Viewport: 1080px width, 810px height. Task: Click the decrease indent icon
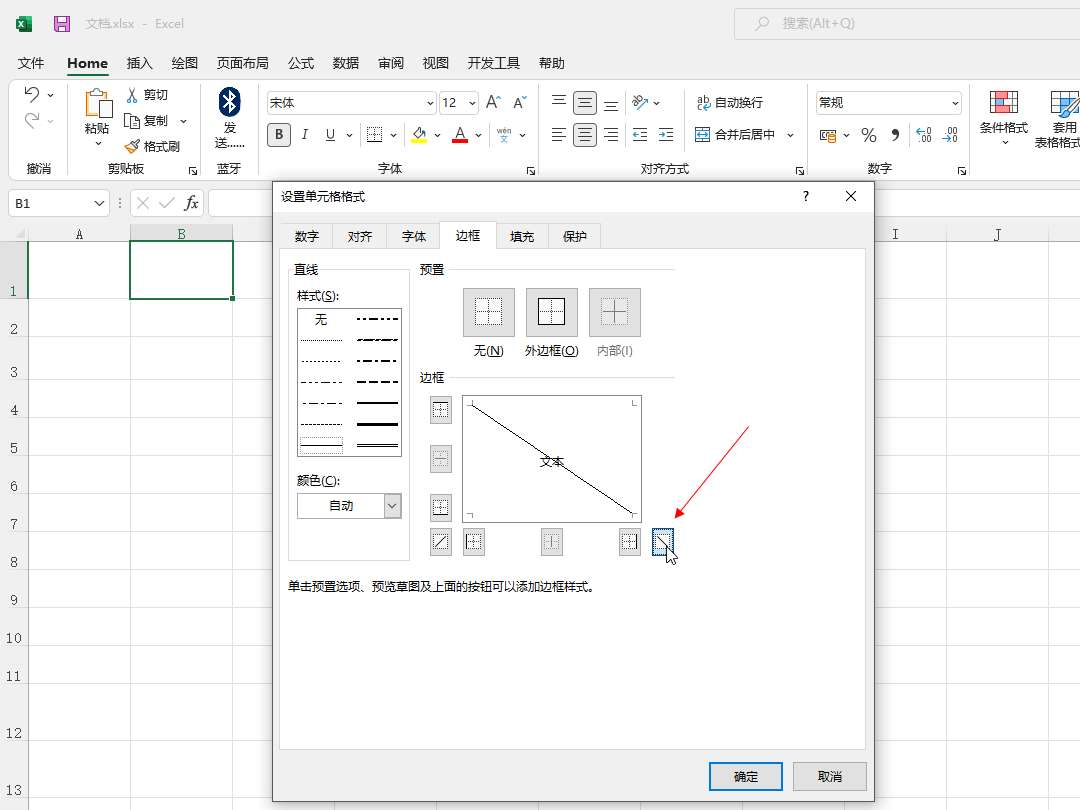[x=640, y=134]
